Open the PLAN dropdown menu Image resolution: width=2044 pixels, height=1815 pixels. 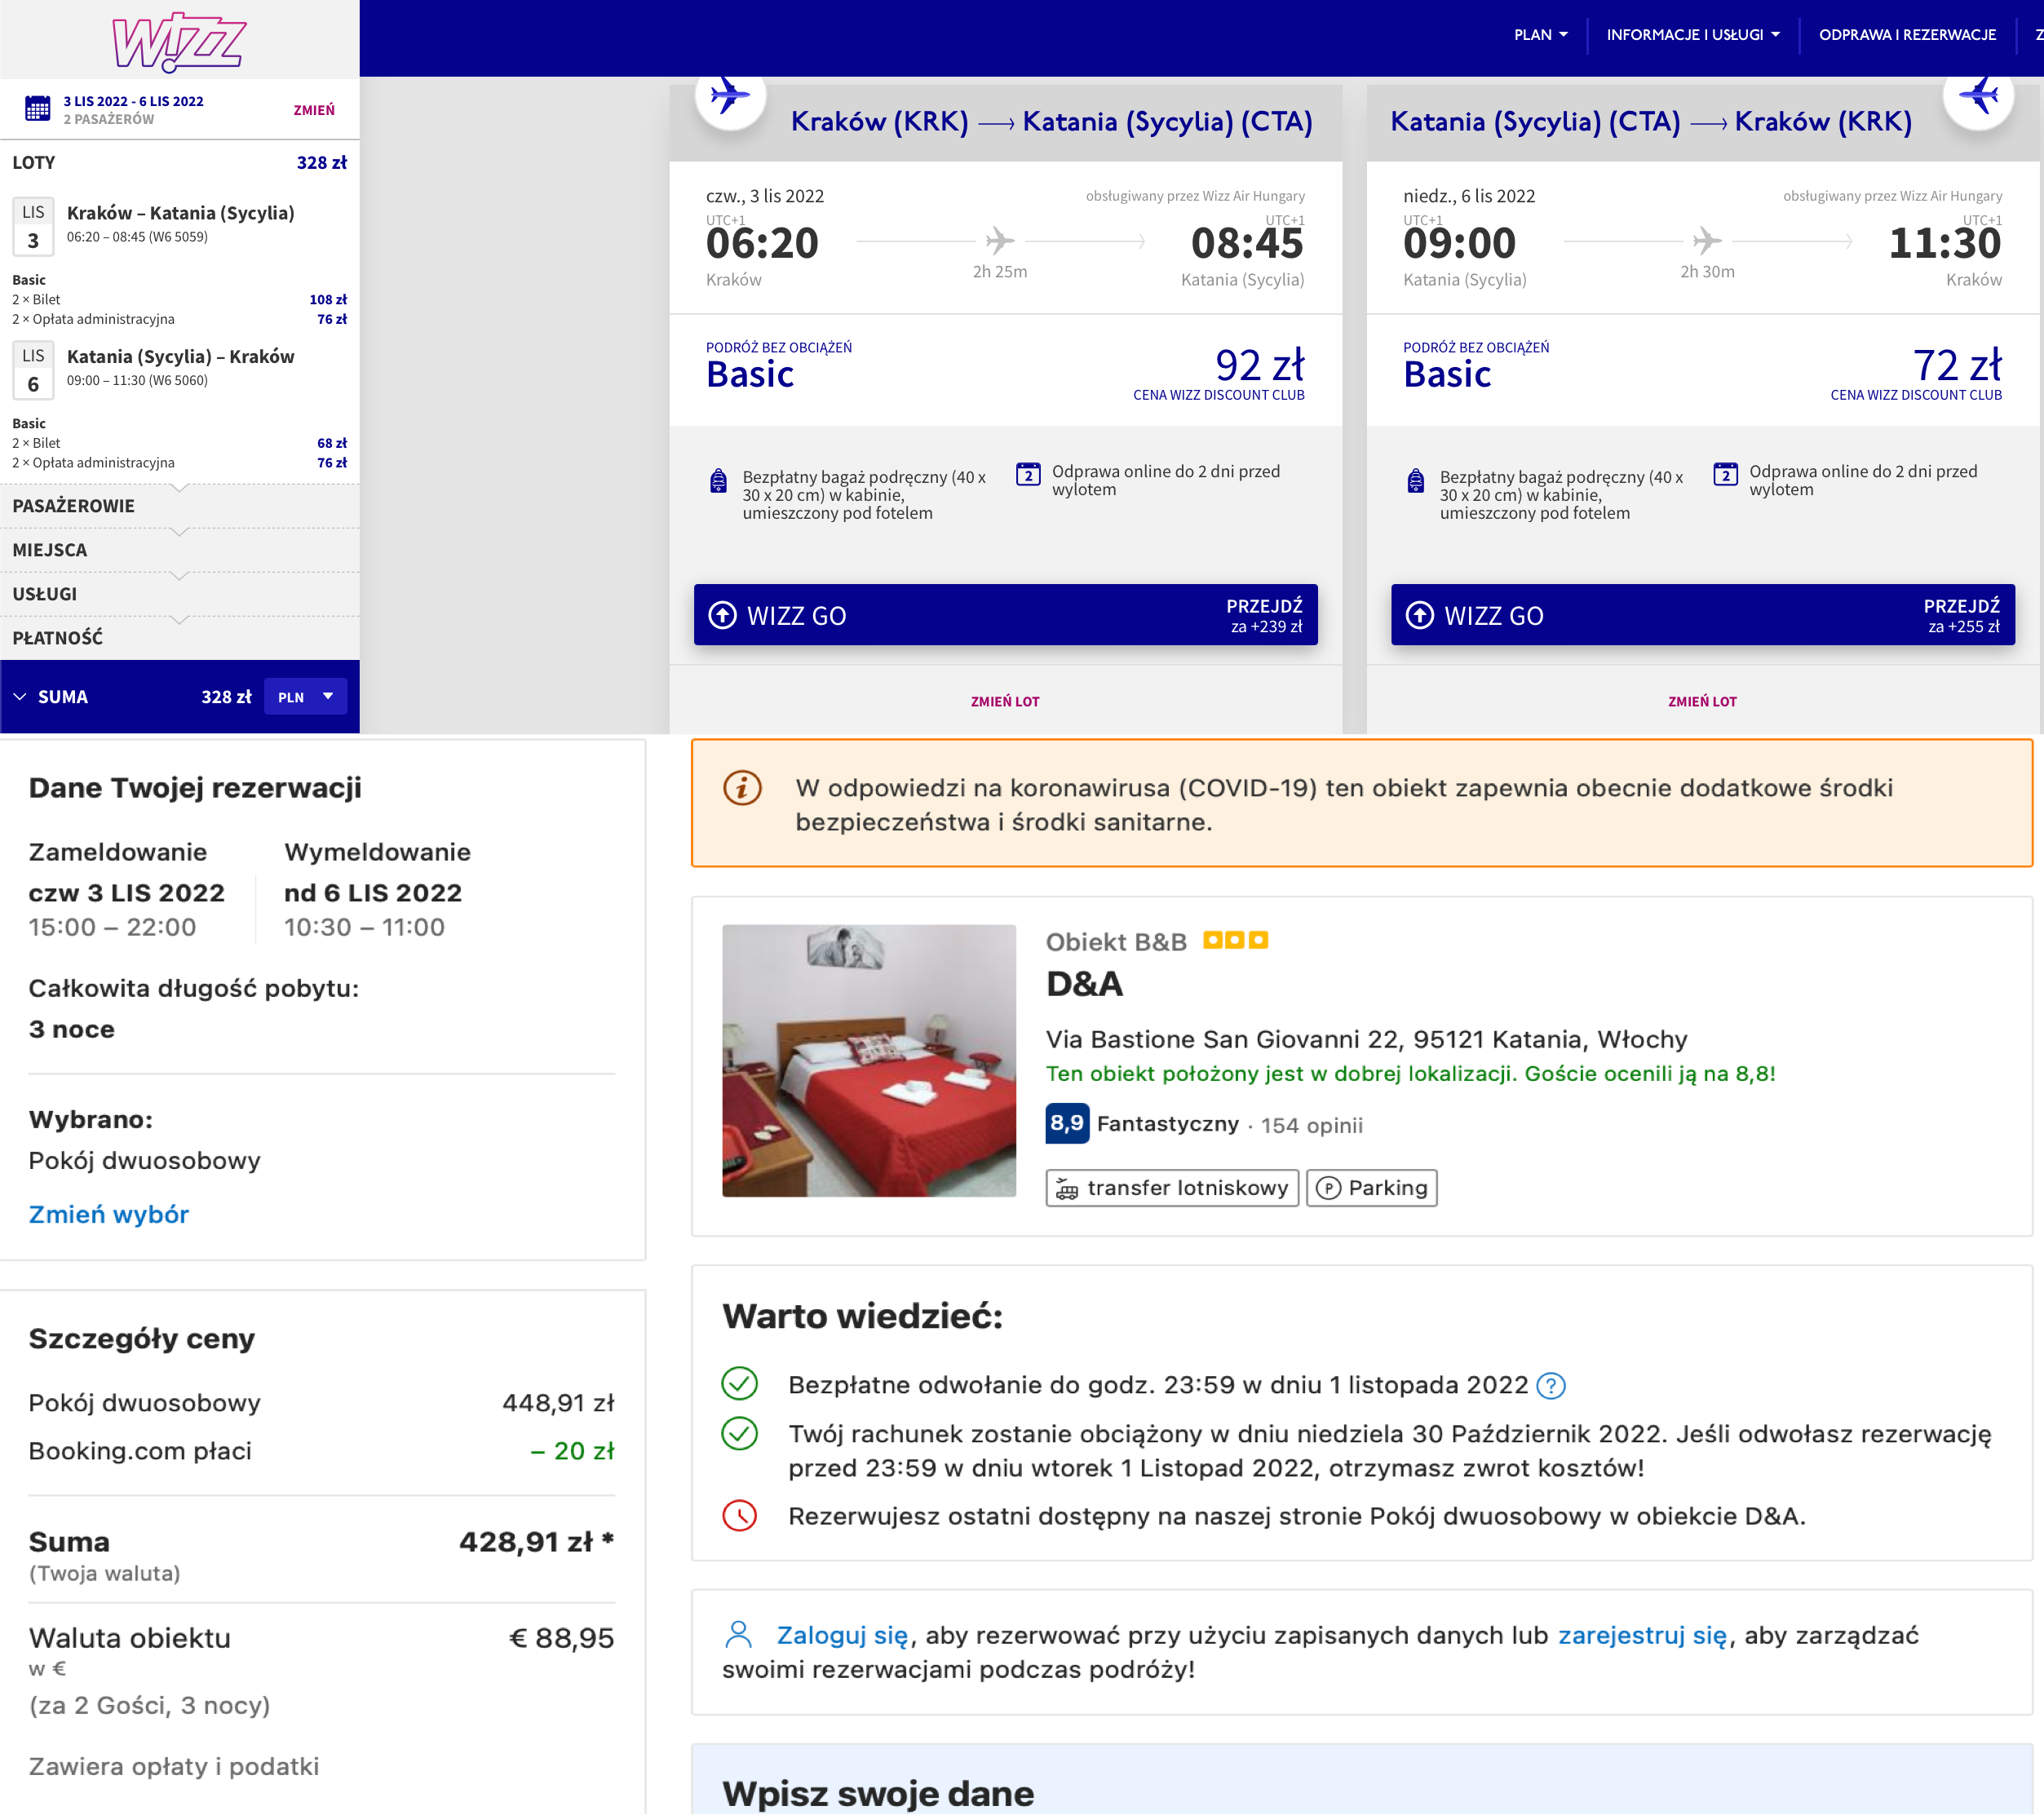1541,35
